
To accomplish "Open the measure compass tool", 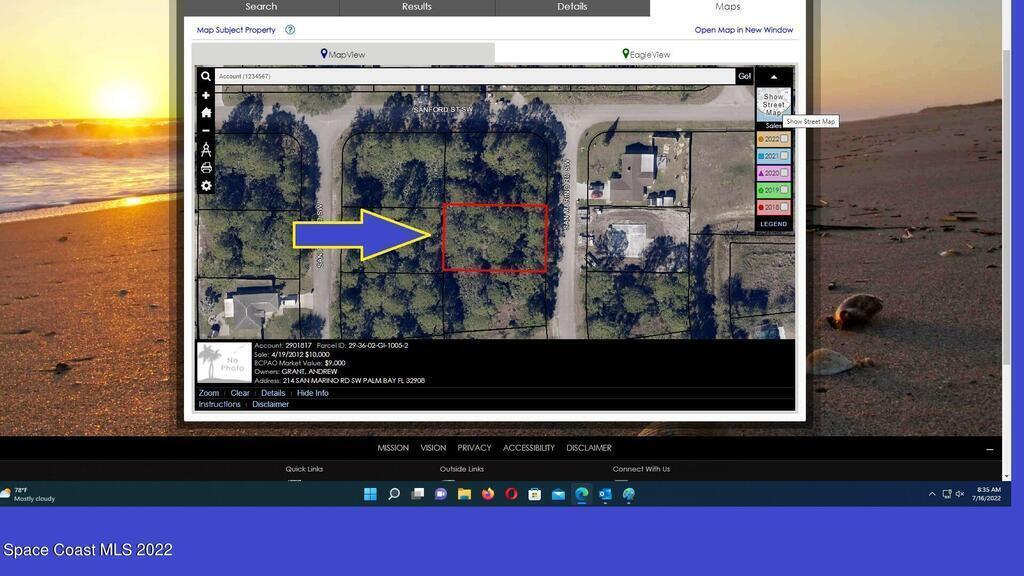I will (x=206, y=149).
